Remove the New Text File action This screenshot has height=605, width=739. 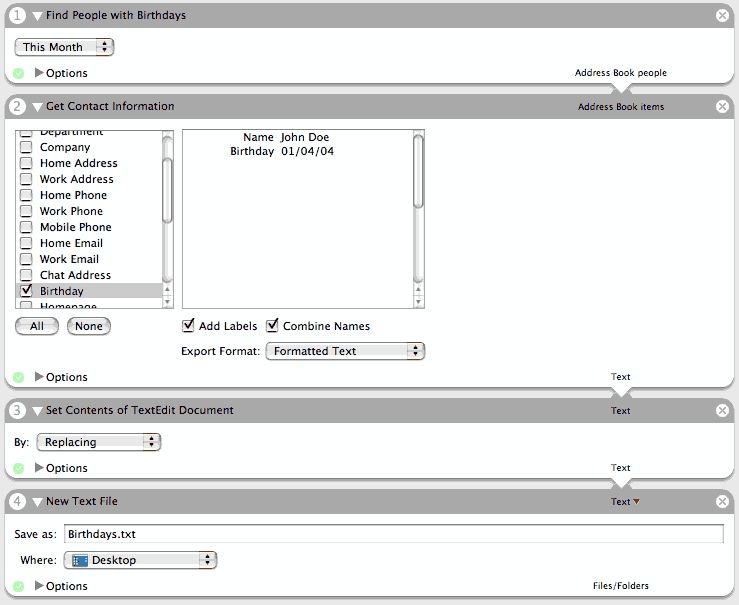coord(722,501)
